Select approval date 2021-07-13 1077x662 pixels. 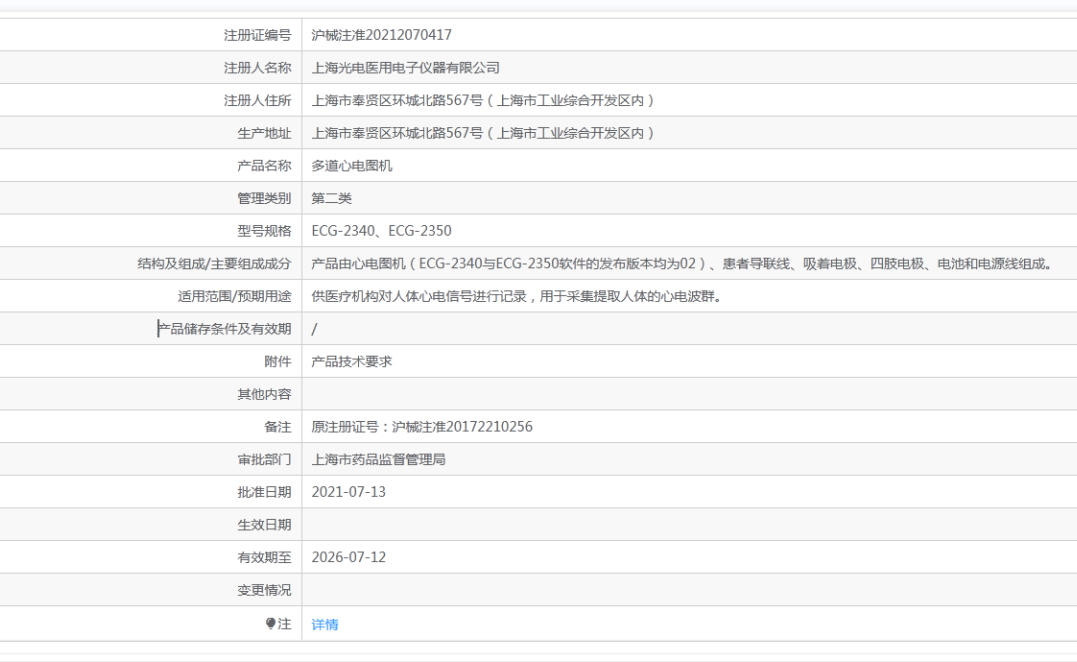[348, 492]
